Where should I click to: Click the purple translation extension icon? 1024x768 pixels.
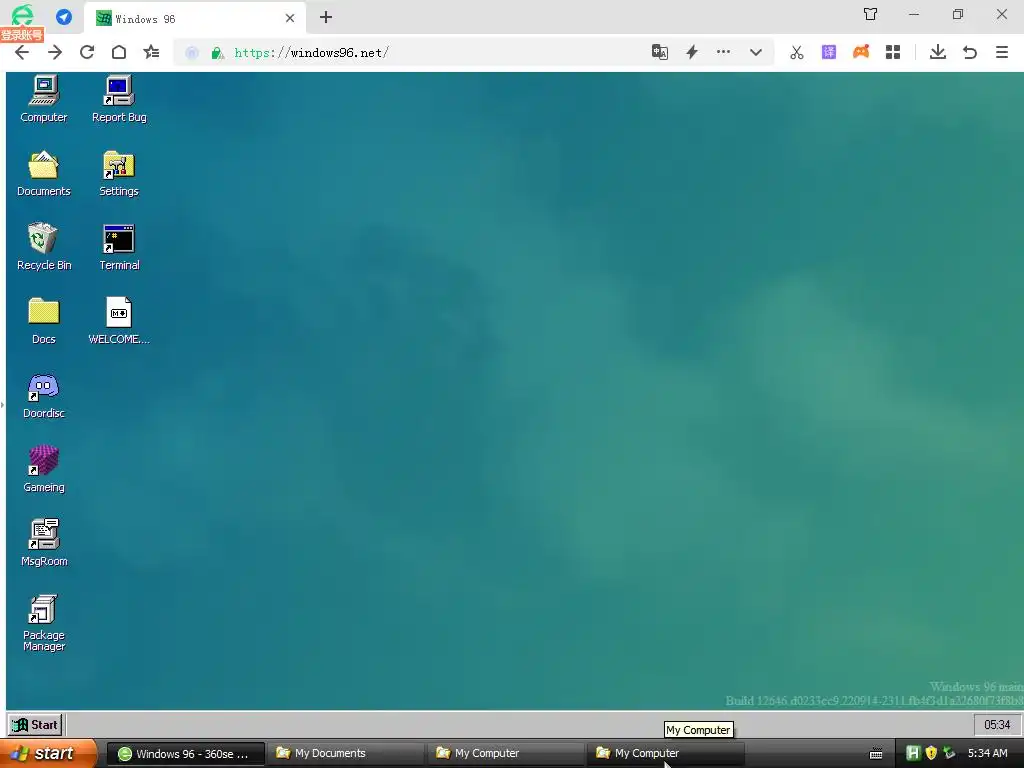[829, 52]
